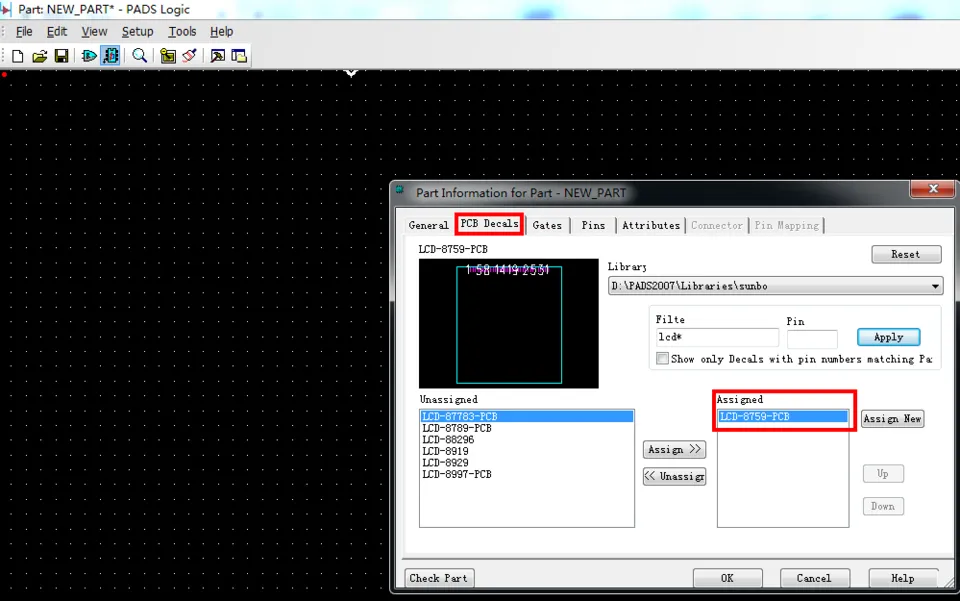
Task: Open the File menu
Action: click(x=24, y=32)
